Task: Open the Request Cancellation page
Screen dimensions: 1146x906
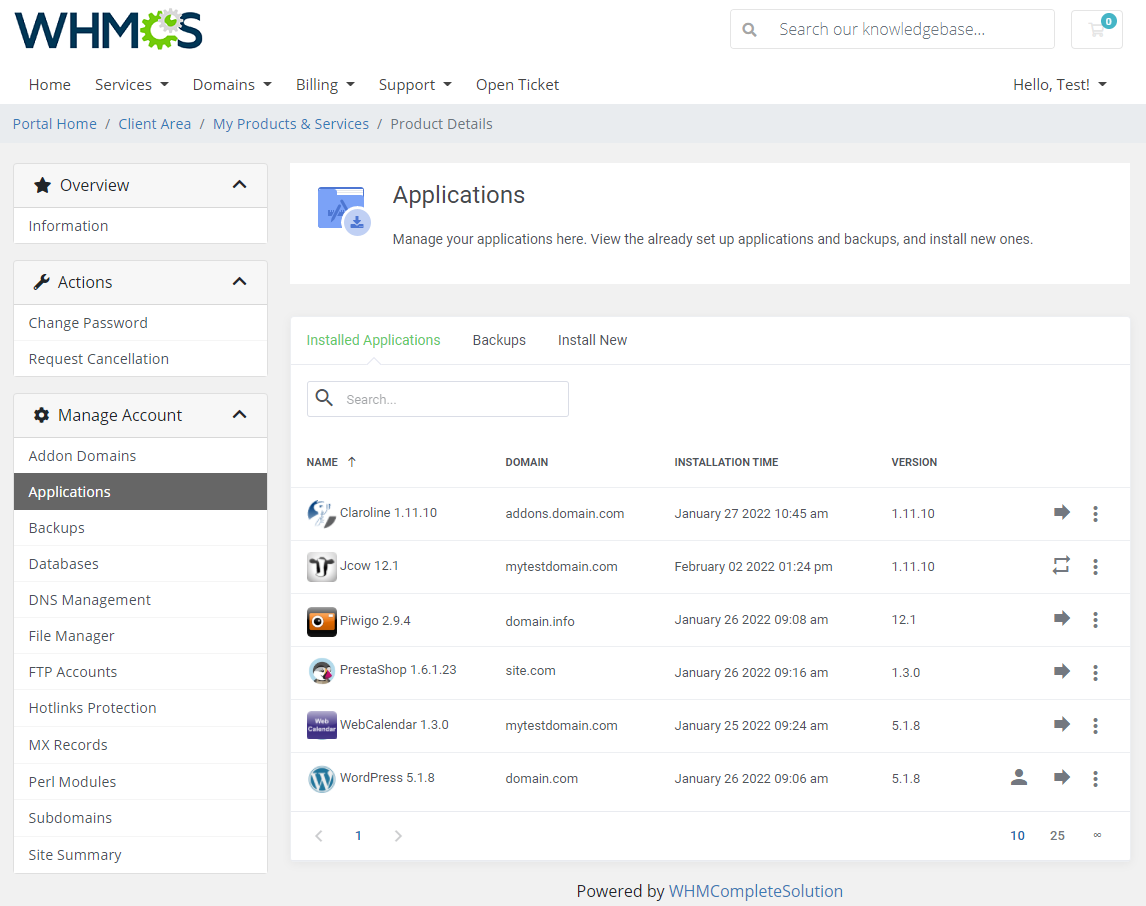Action: [97, 358]
